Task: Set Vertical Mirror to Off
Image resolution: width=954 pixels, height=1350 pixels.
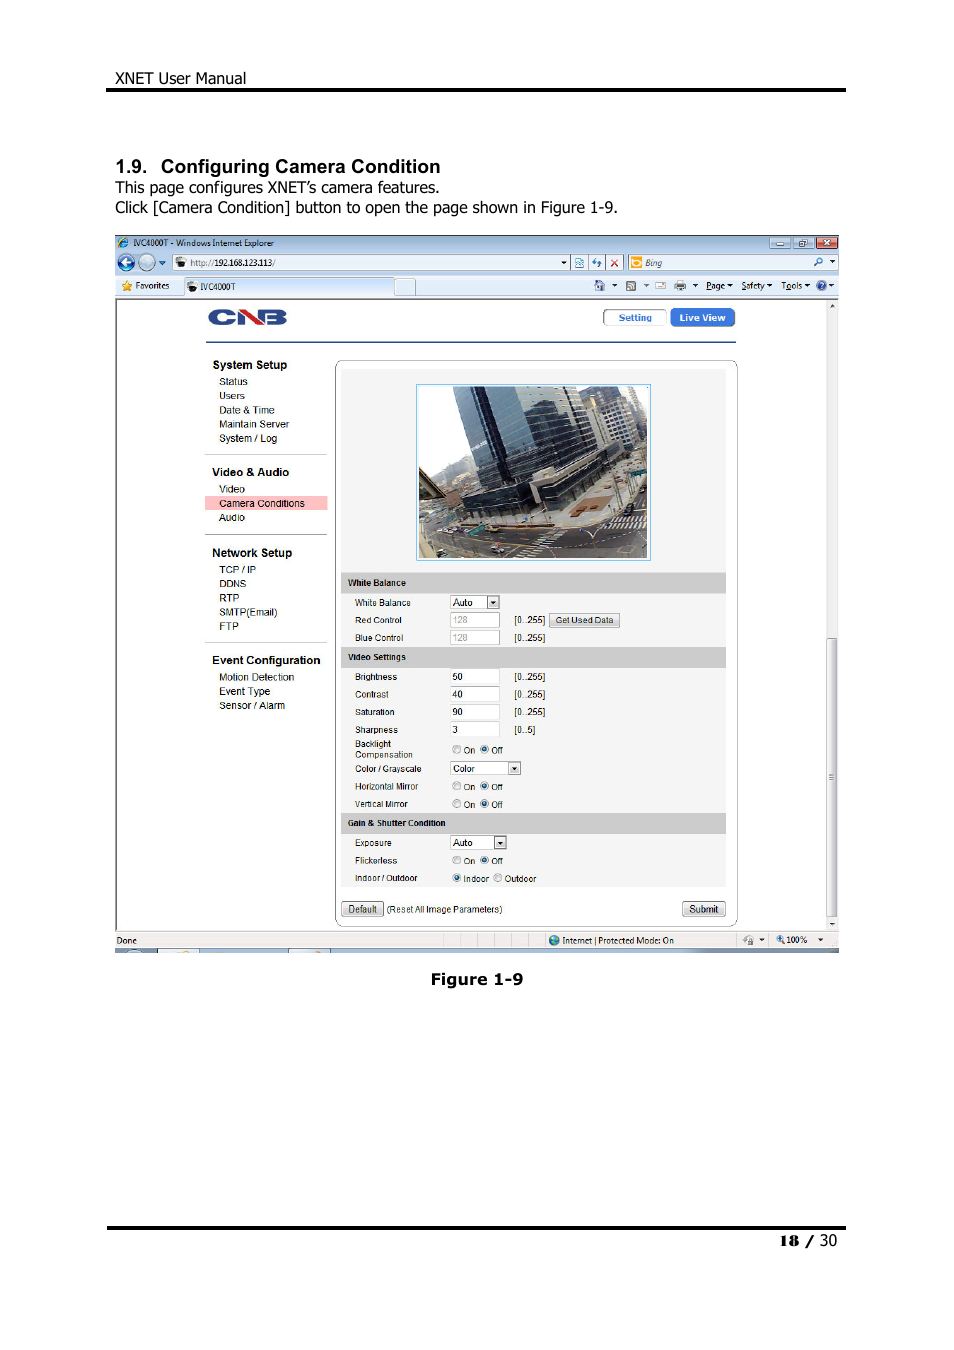Action: point(484,803)
